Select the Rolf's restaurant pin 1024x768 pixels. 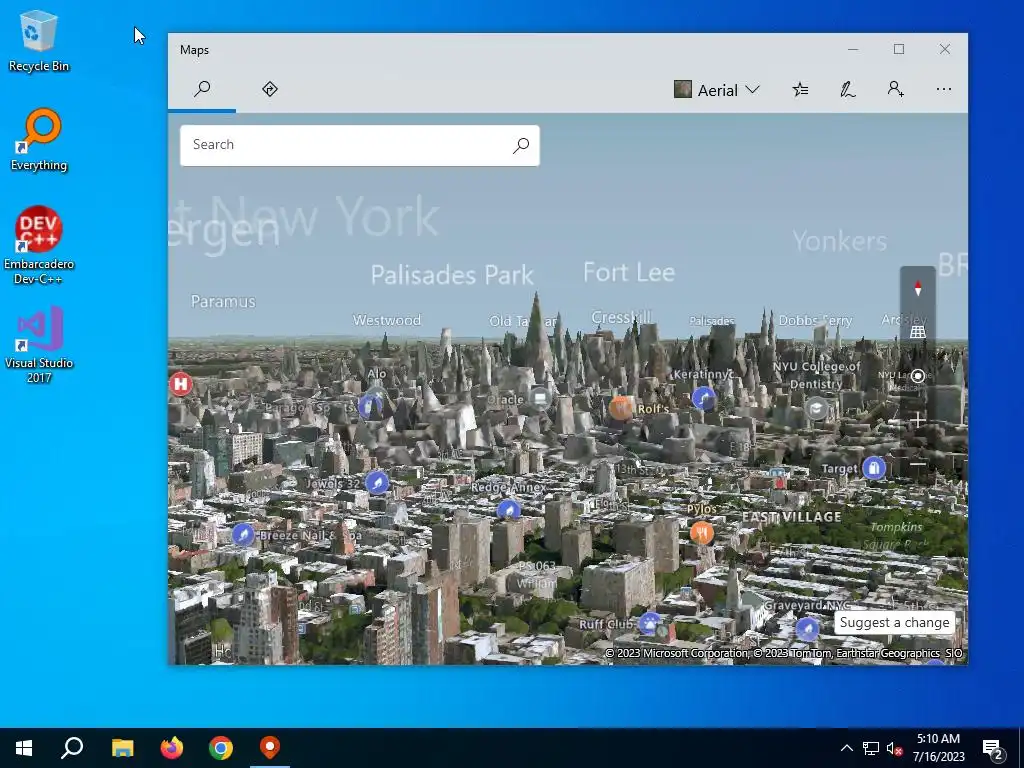(620, 408)
